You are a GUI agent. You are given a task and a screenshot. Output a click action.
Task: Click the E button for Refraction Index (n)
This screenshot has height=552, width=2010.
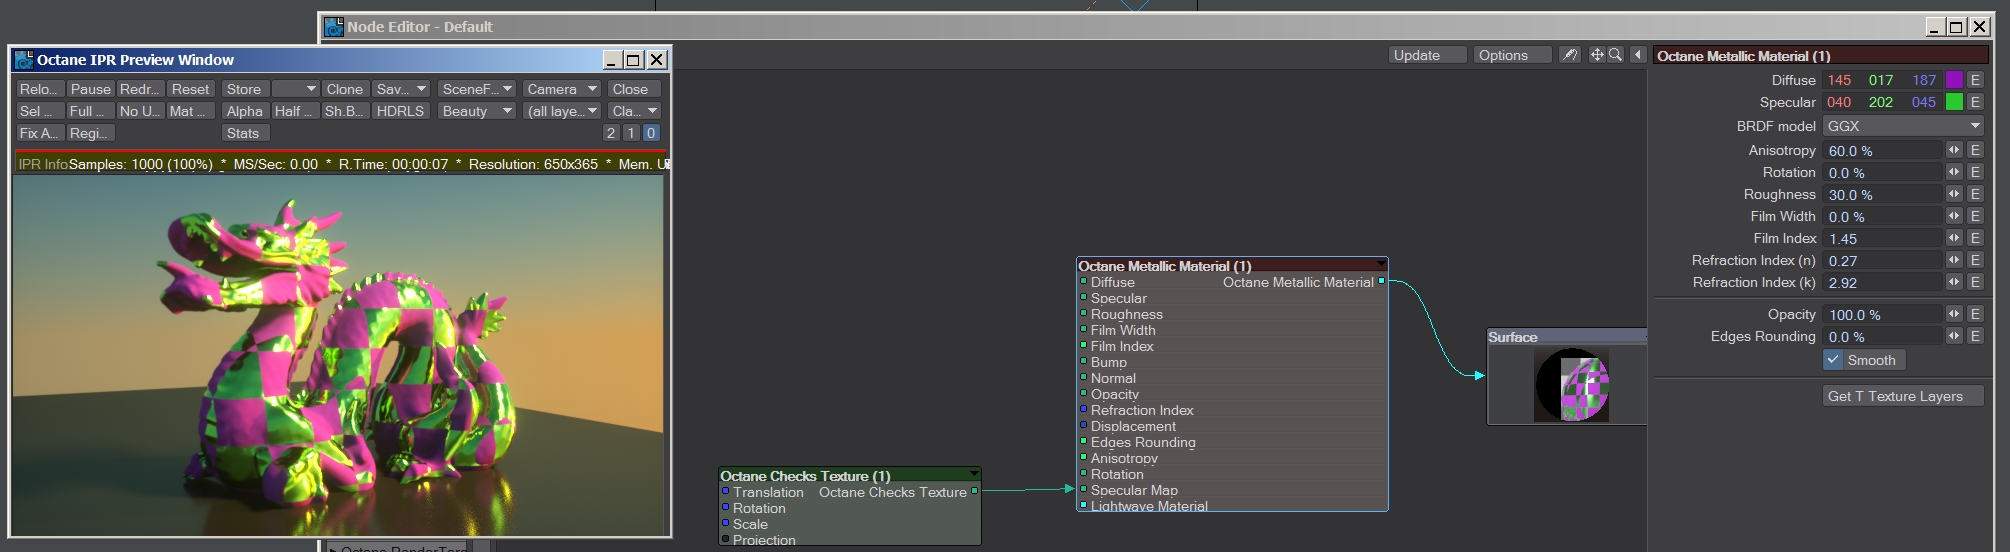tap(1975, 260)
